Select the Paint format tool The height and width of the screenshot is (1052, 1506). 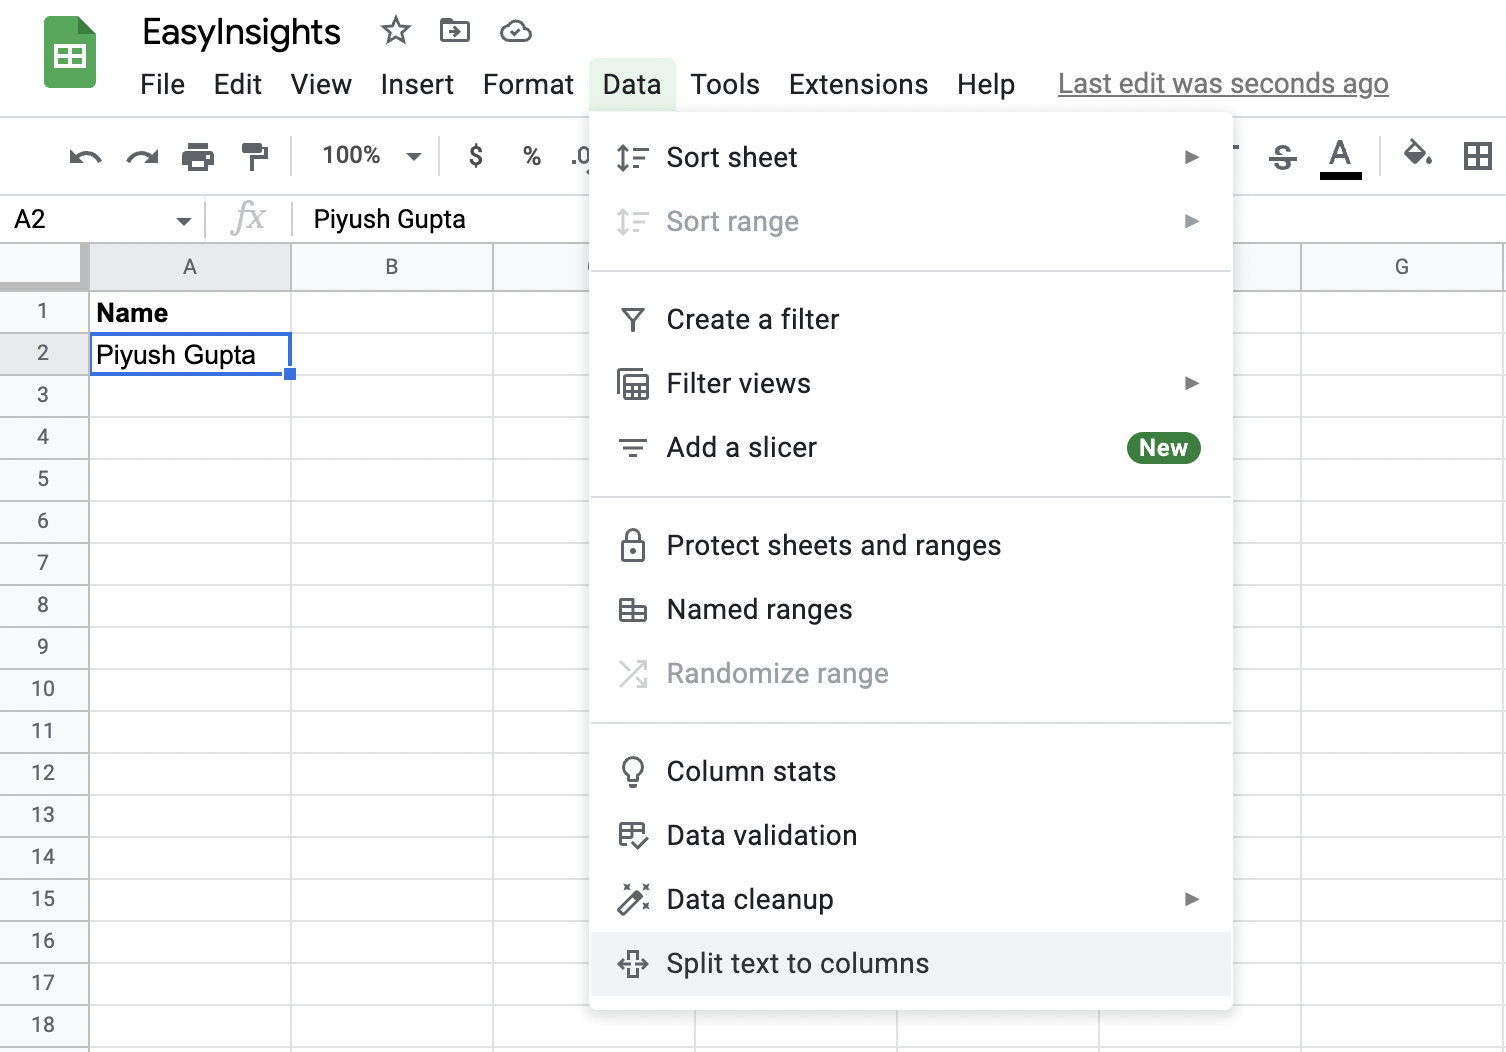pyautogui.click(x=255, y=157)
